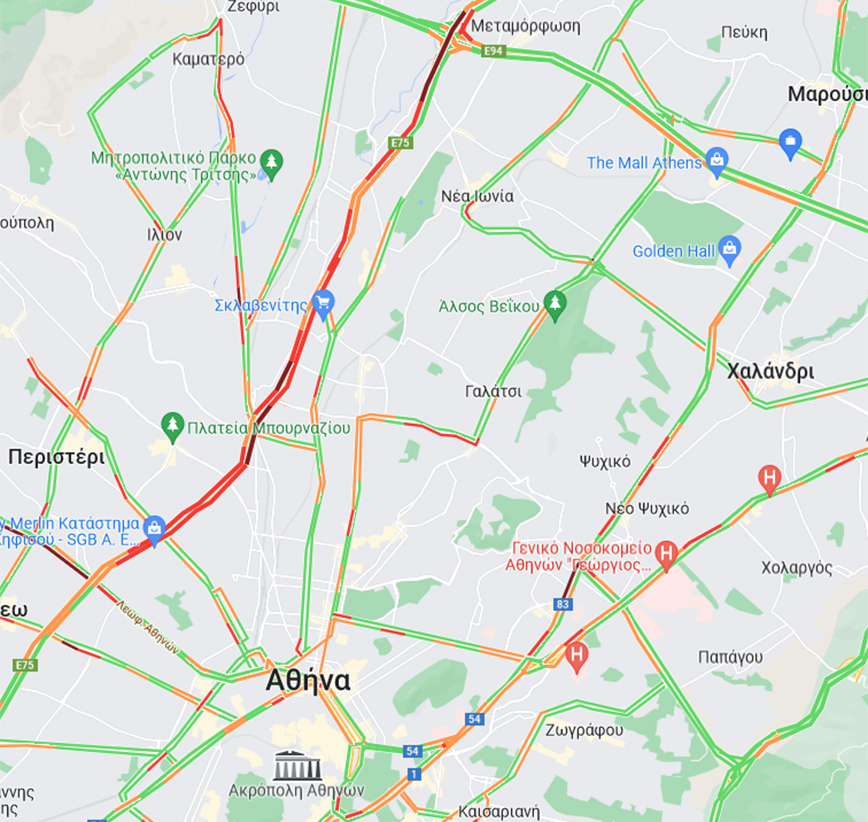Screen dimensions: 868x822
Task: Click the Γαλάτσι neighborhood label
Action: pyautogui.click(x=493, y=391)
